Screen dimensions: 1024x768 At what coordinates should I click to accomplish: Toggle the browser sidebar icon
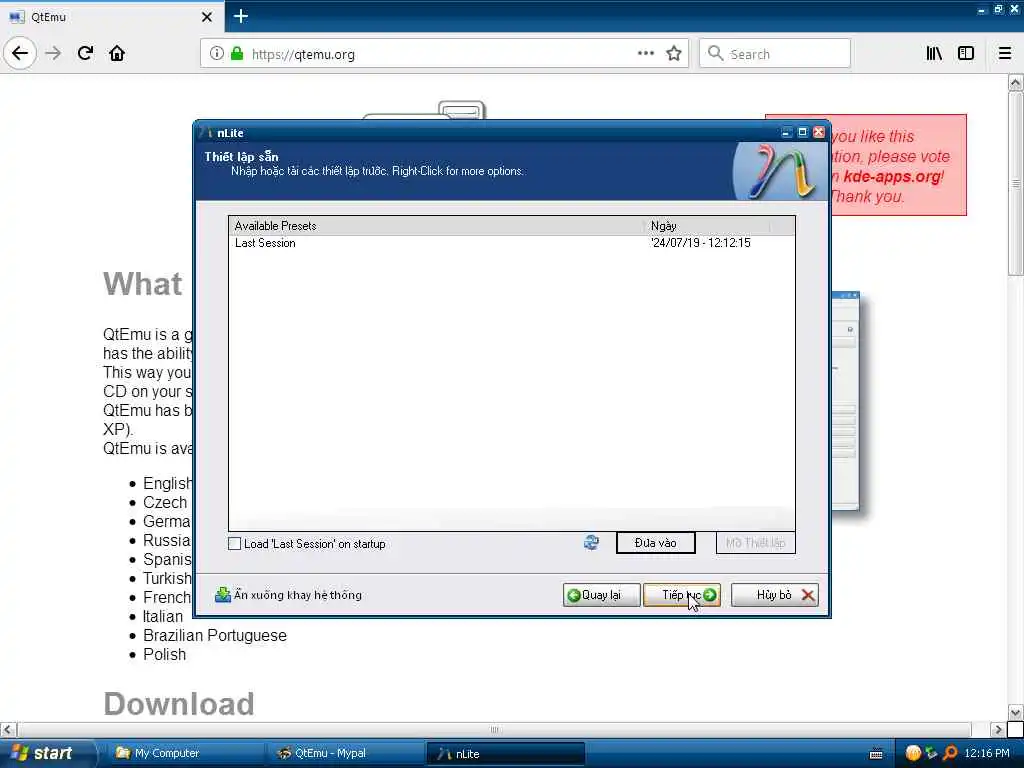pos(966,54)
